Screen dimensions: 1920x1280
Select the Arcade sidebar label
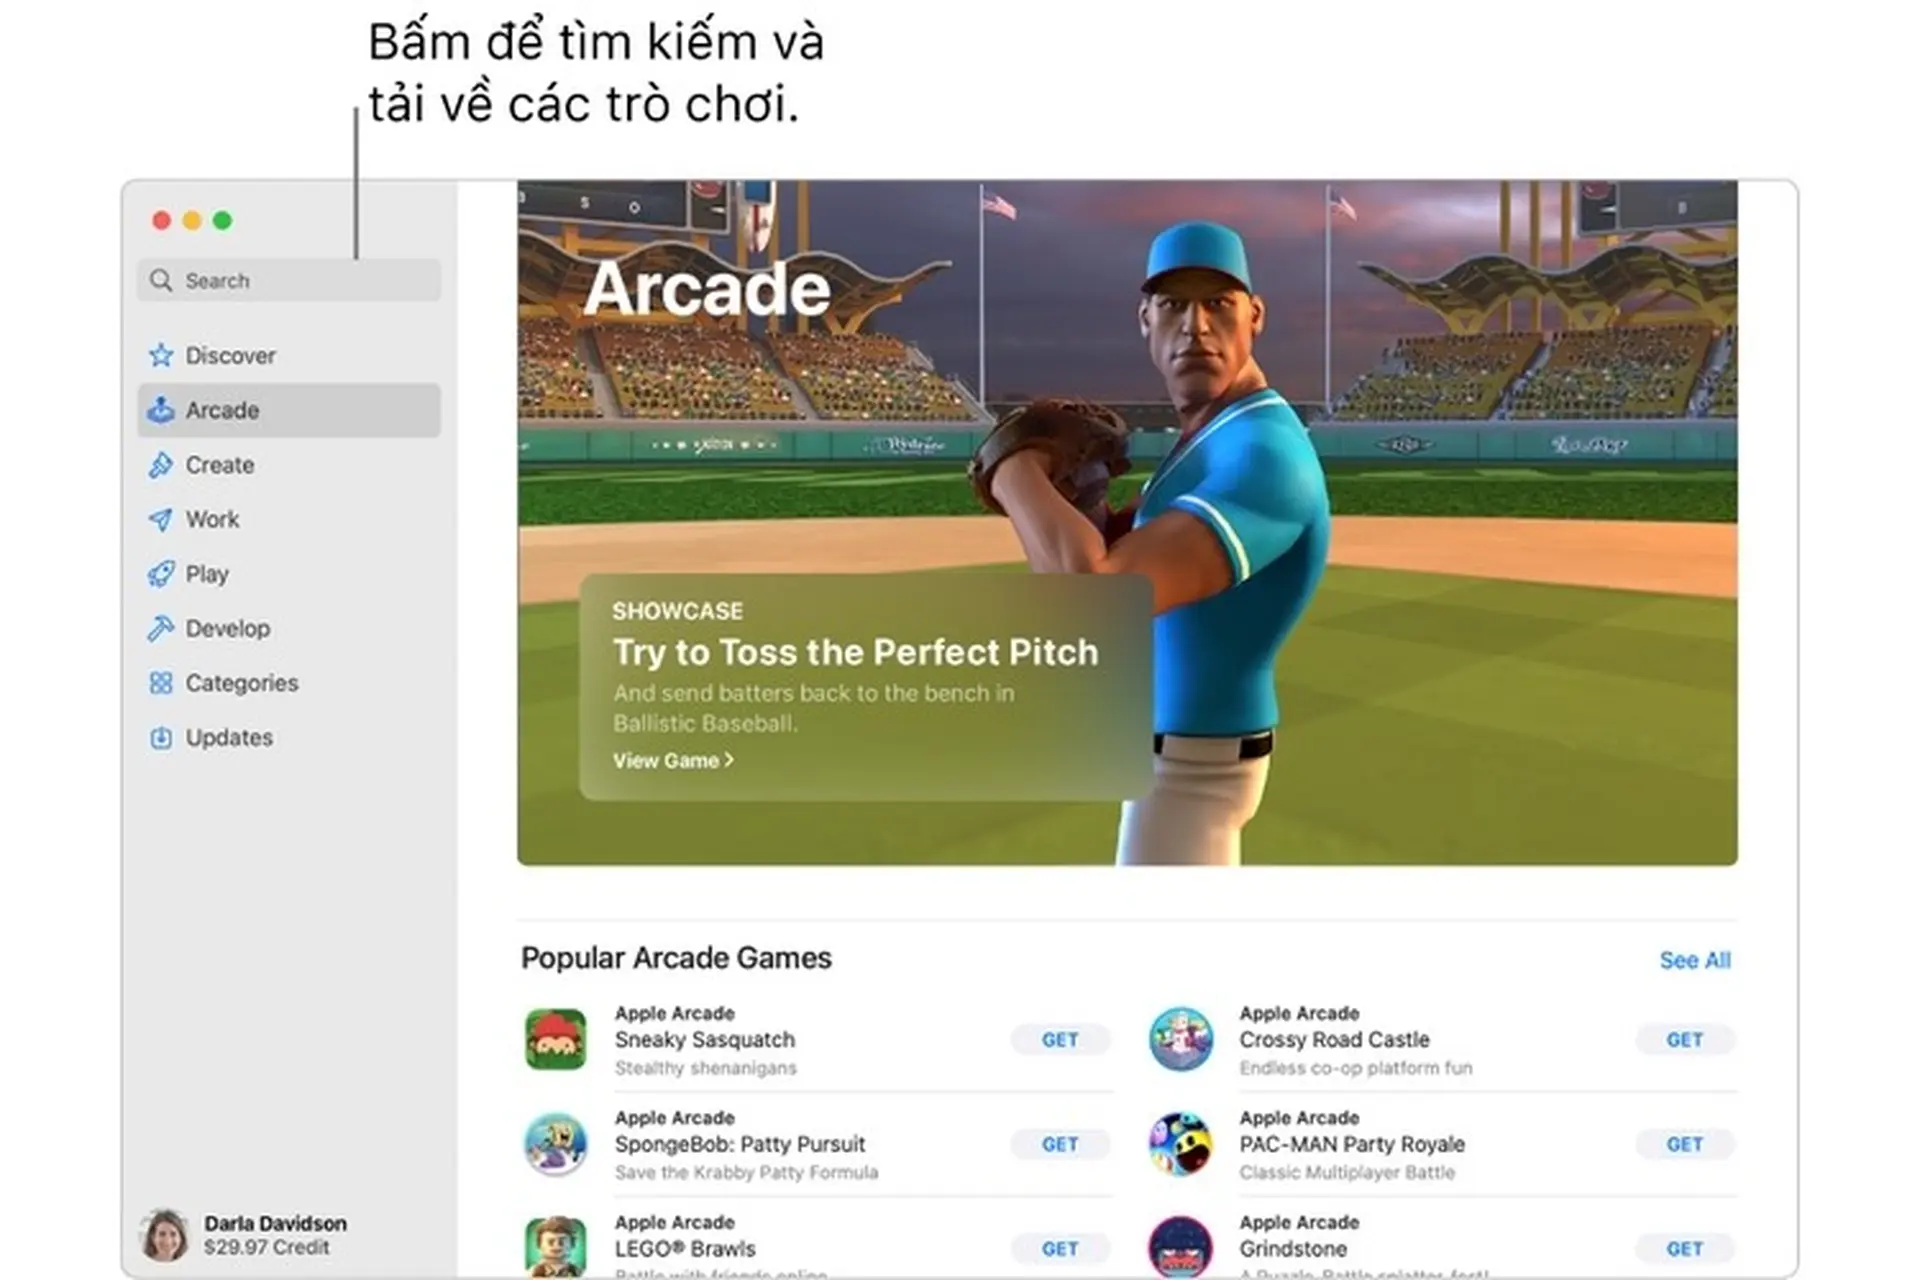click(x=222, y=410)
